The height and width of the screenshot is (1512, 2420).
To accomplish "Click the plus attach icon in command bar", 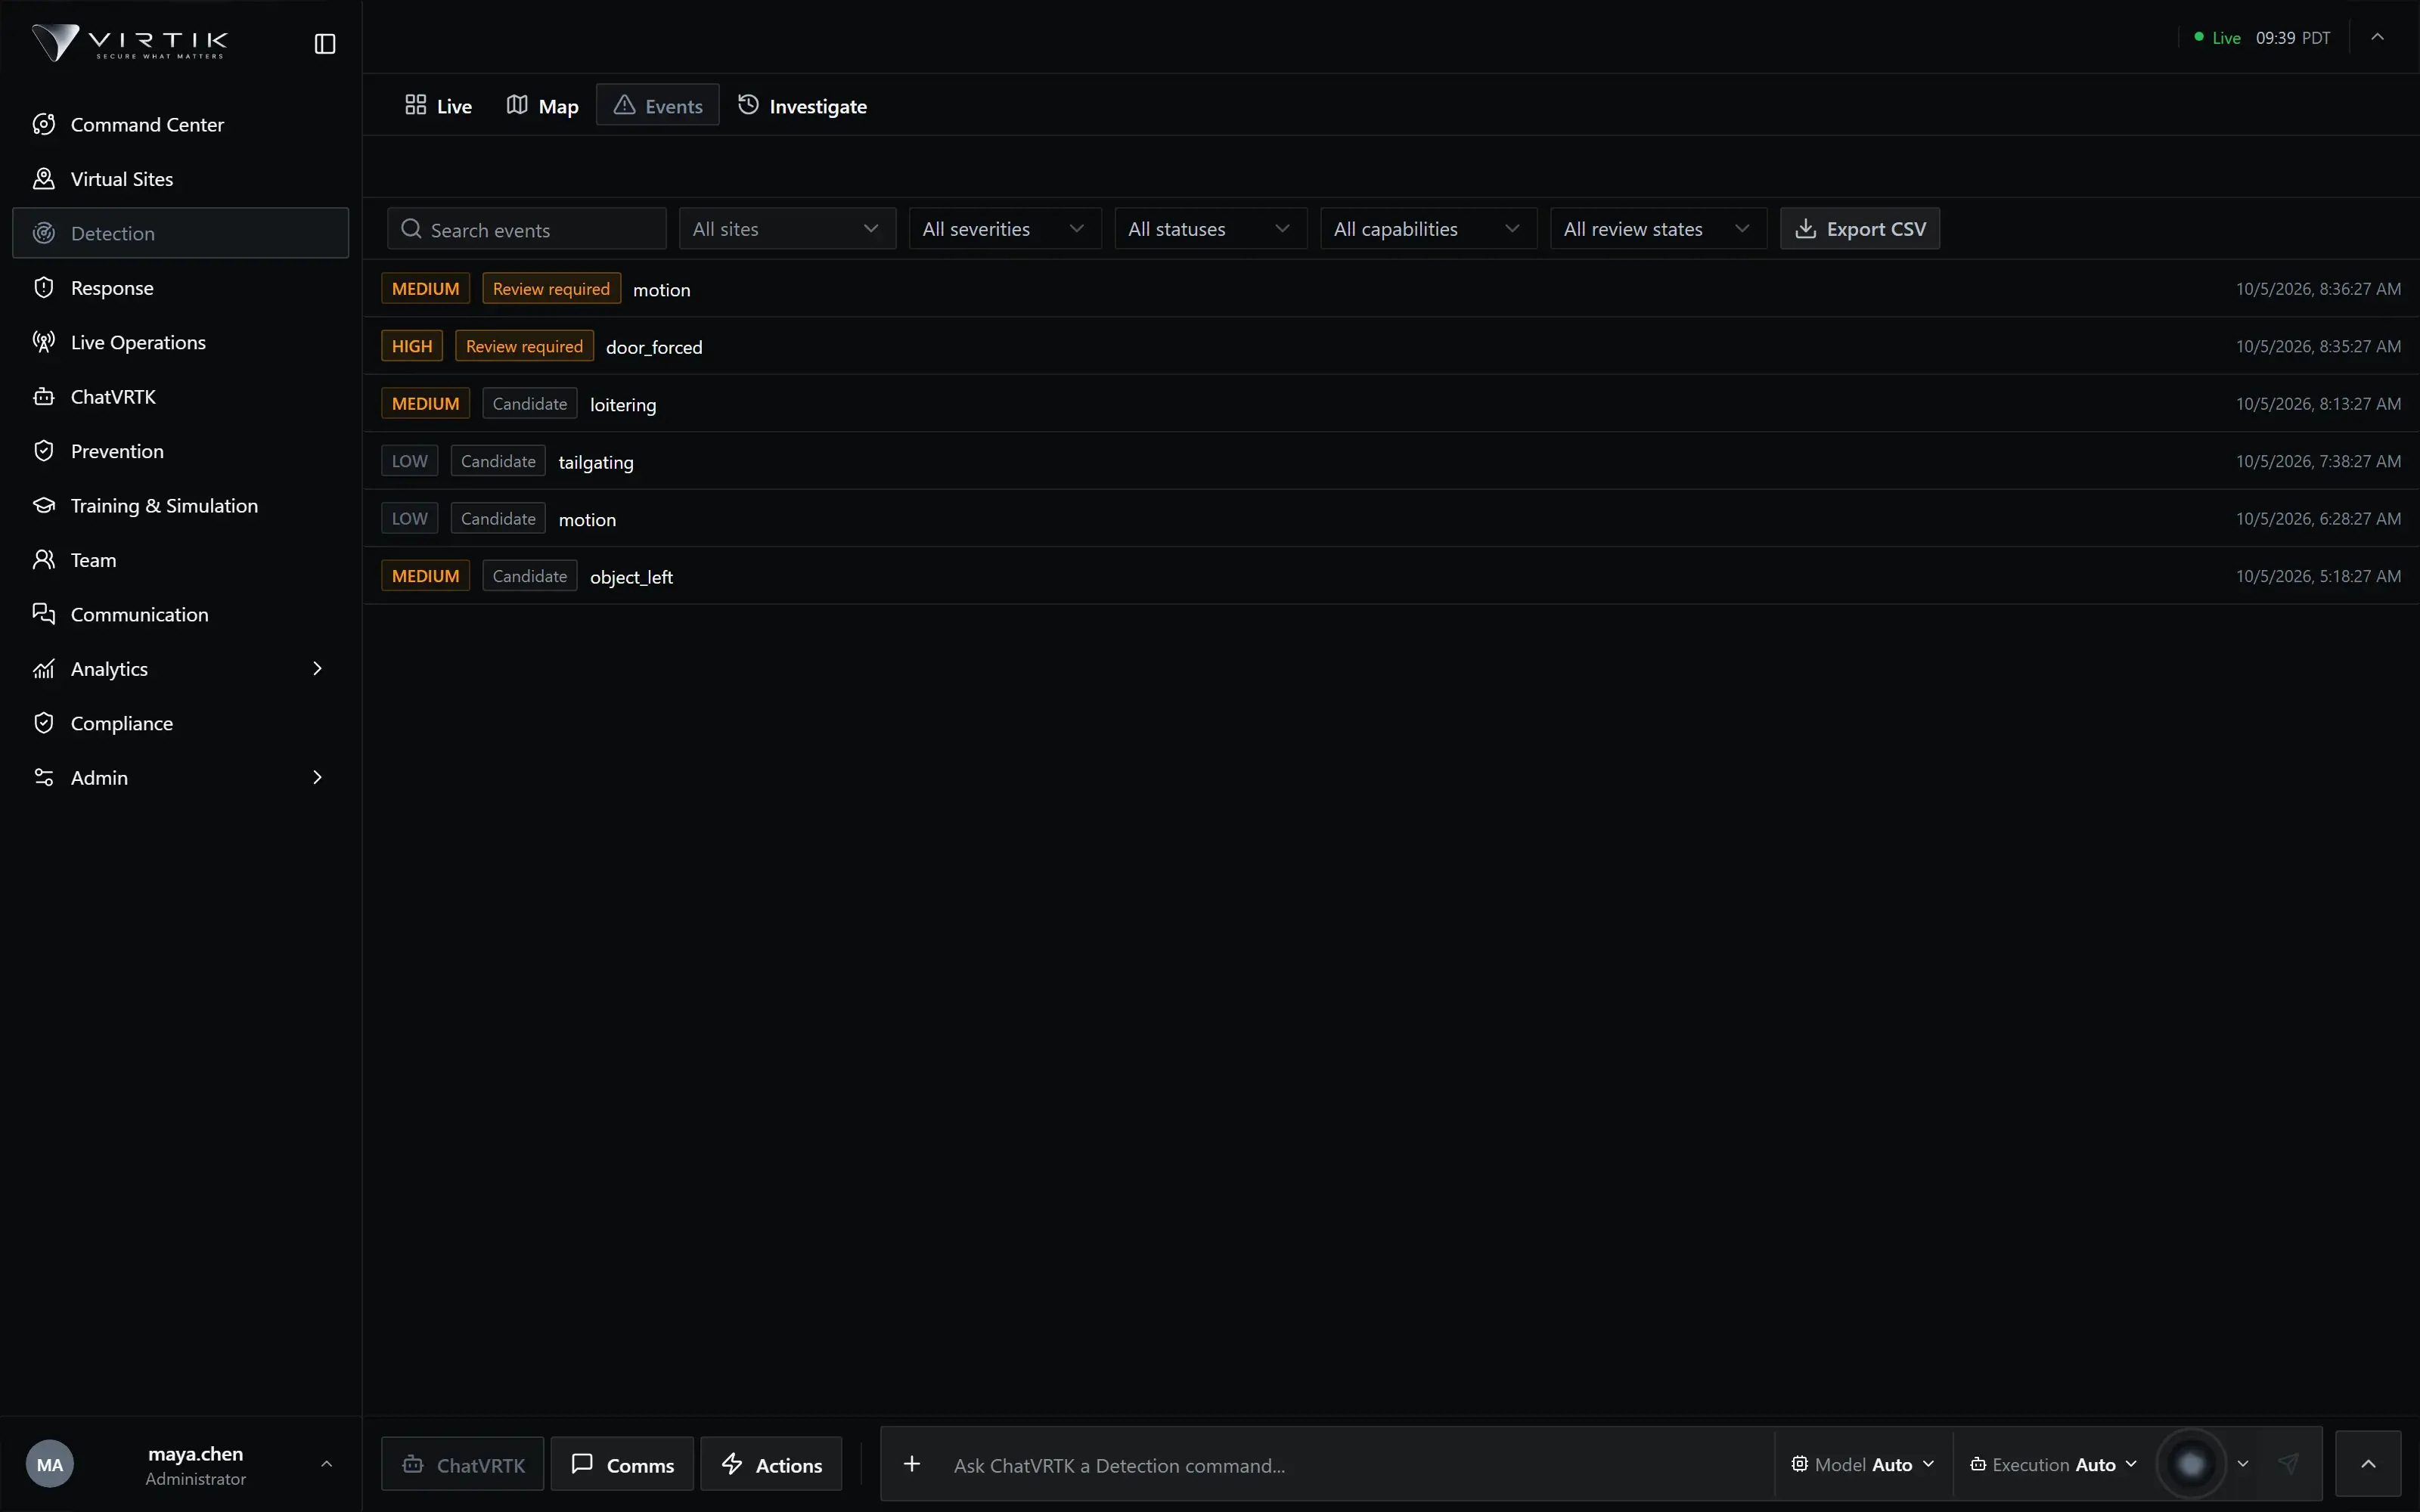I will pos(912,1465).
